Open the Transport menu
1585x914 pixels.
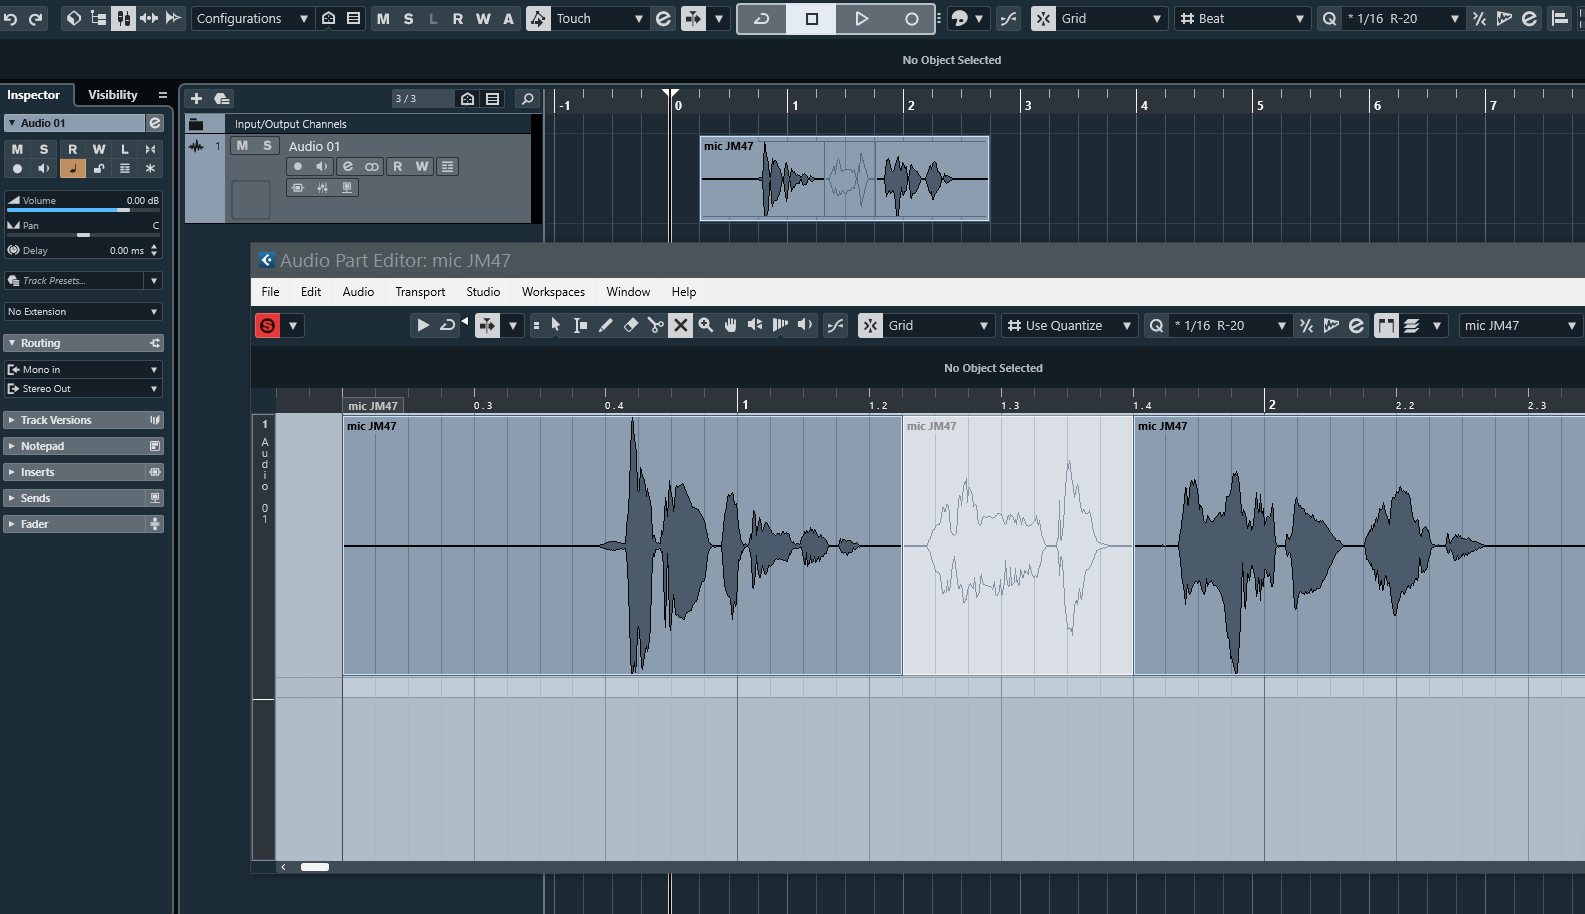coord(419,292)
